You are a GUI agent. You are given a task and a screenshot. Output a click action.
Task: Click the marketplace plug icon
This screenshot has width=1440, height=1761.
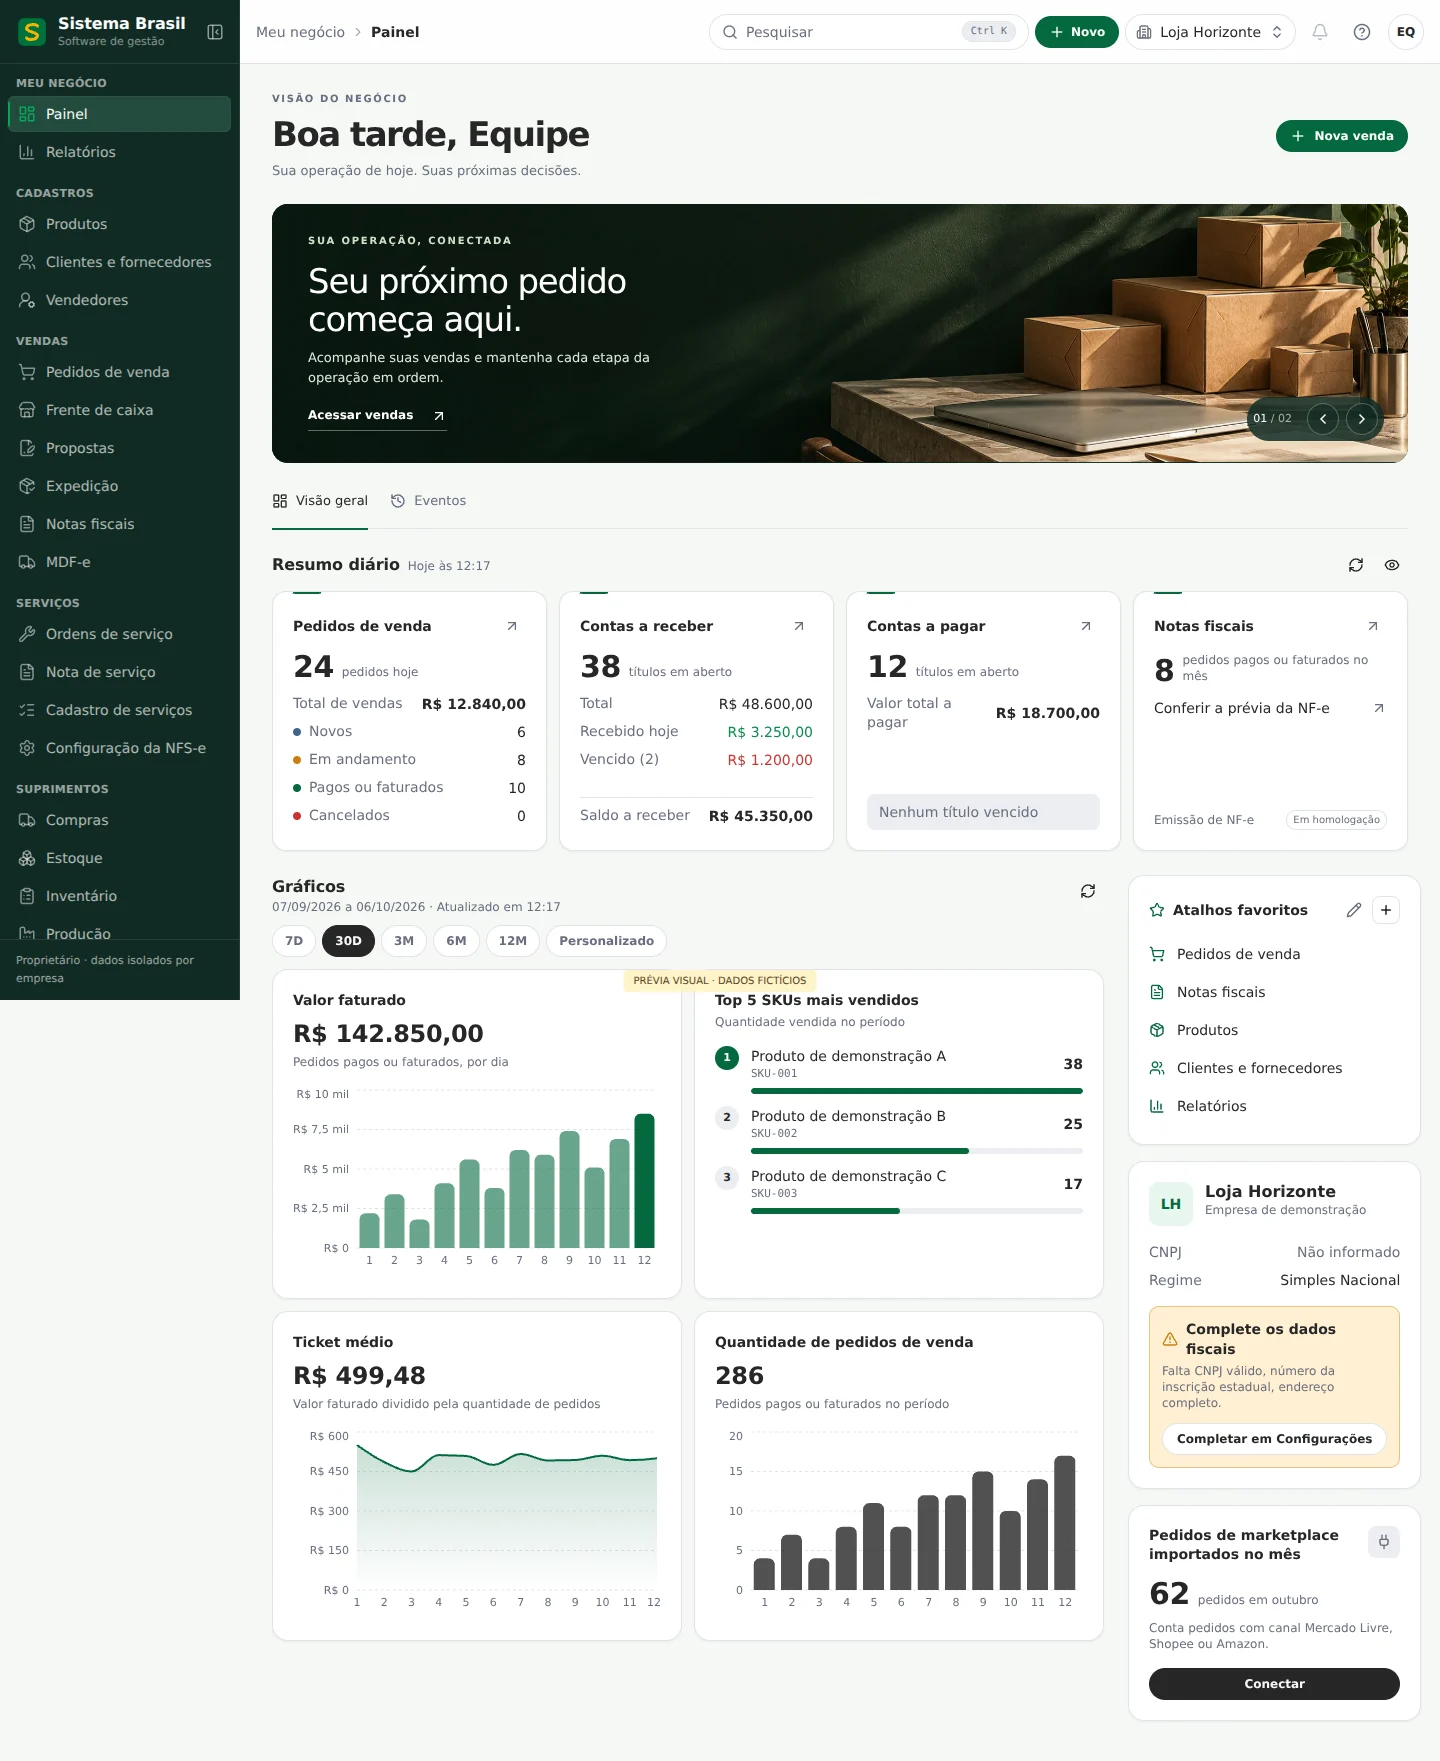(x=1384, y=1542)
